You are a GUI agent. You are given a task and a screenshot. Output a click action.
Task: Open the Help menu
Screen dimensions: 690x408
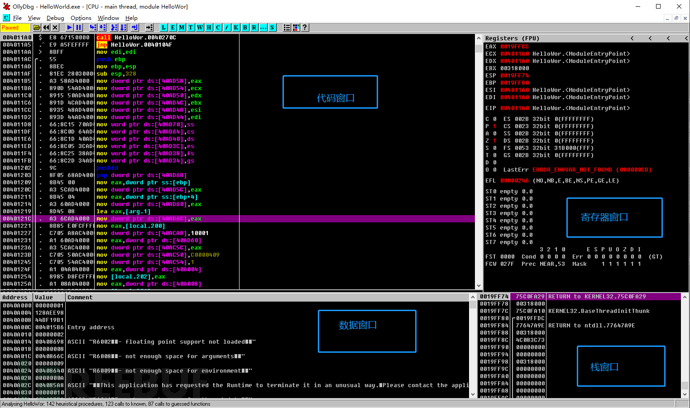click(x=131, y=18)
